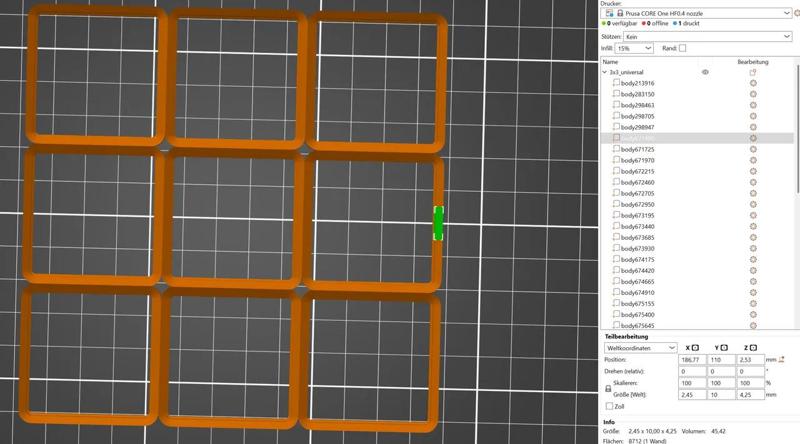
Task: Toggle visibility eye for 3x3_universal
Action: [x=705, y=72]
